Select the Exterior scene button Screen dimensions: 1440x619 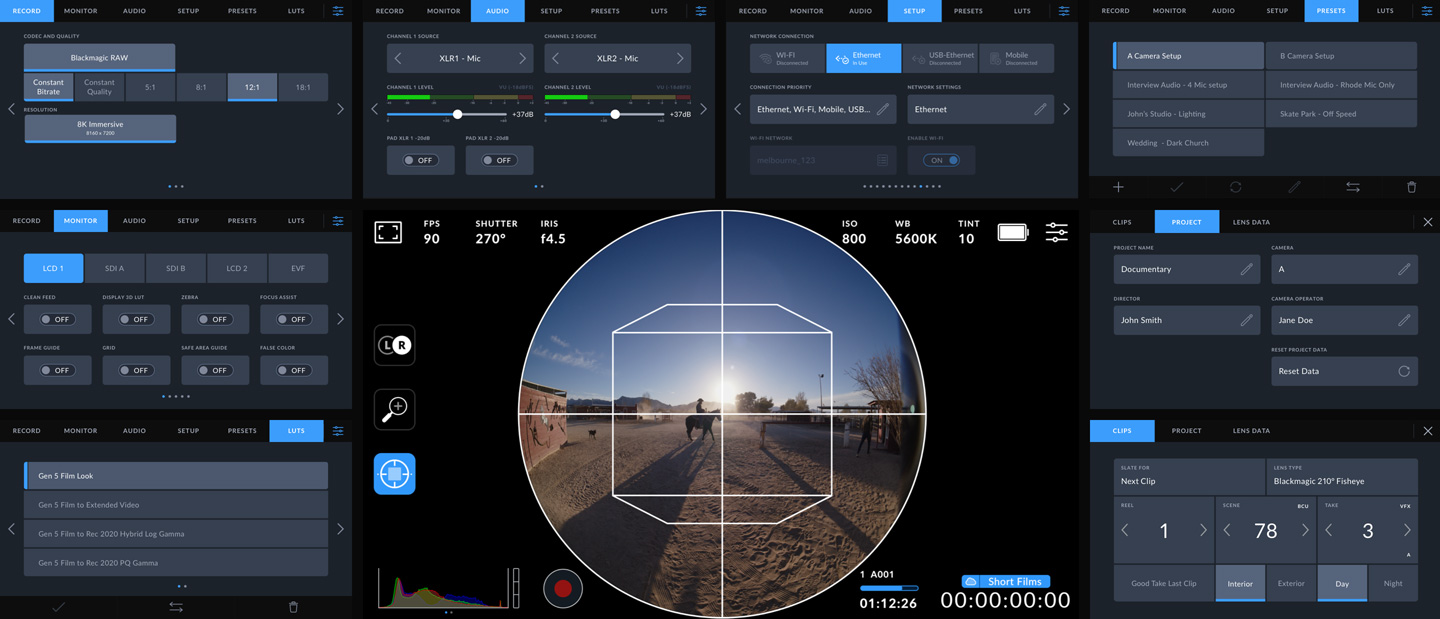1290,583
